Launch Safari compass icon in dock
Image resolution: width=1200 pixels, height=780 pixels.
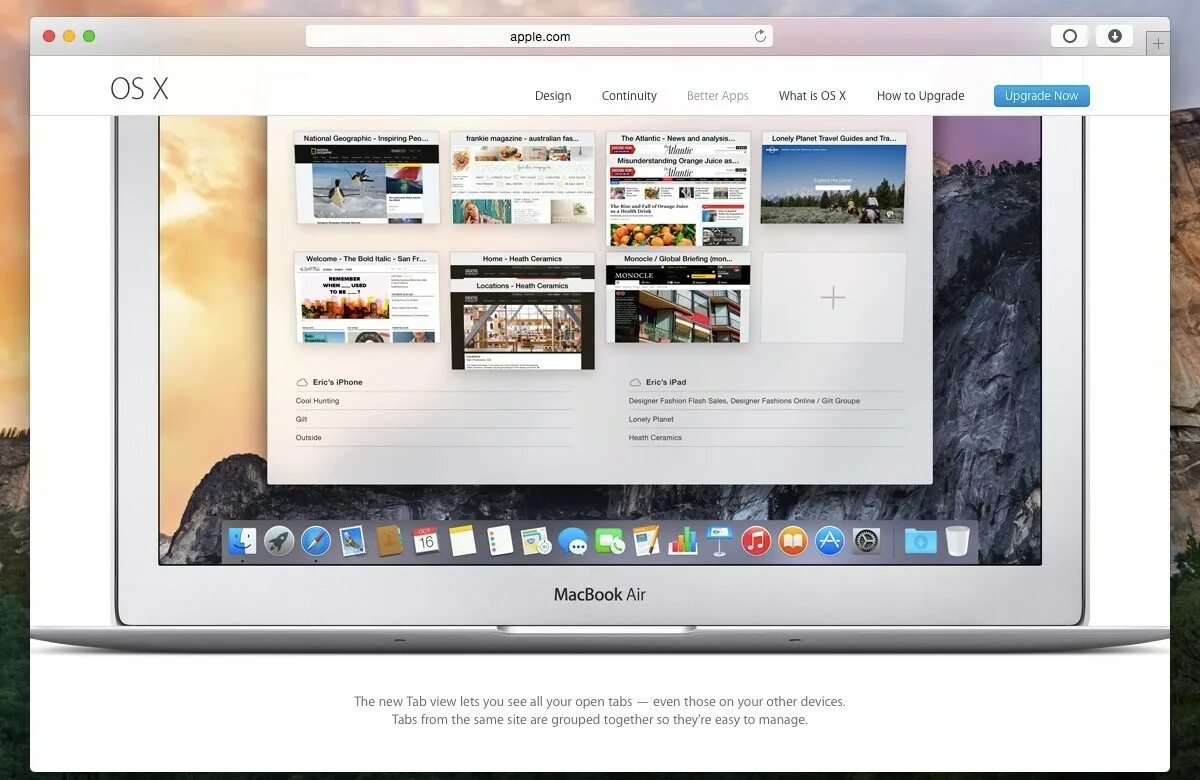pos(316,541)
